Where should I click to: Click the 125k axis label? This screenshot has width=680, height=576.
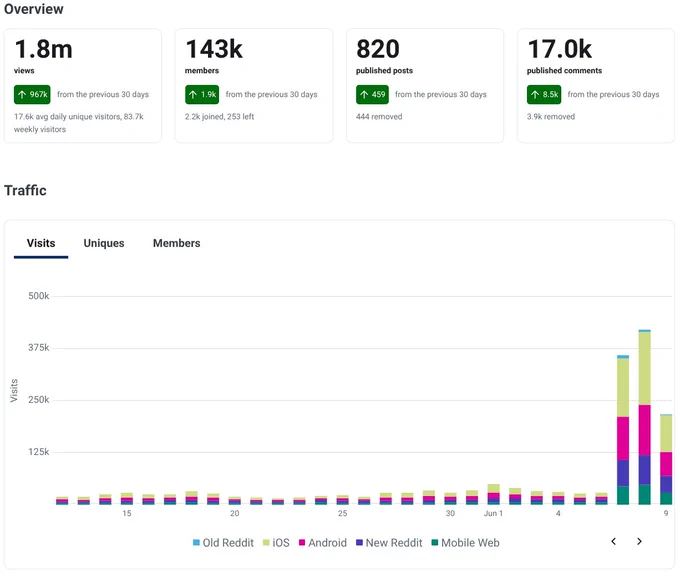click(x=39, y=452)
